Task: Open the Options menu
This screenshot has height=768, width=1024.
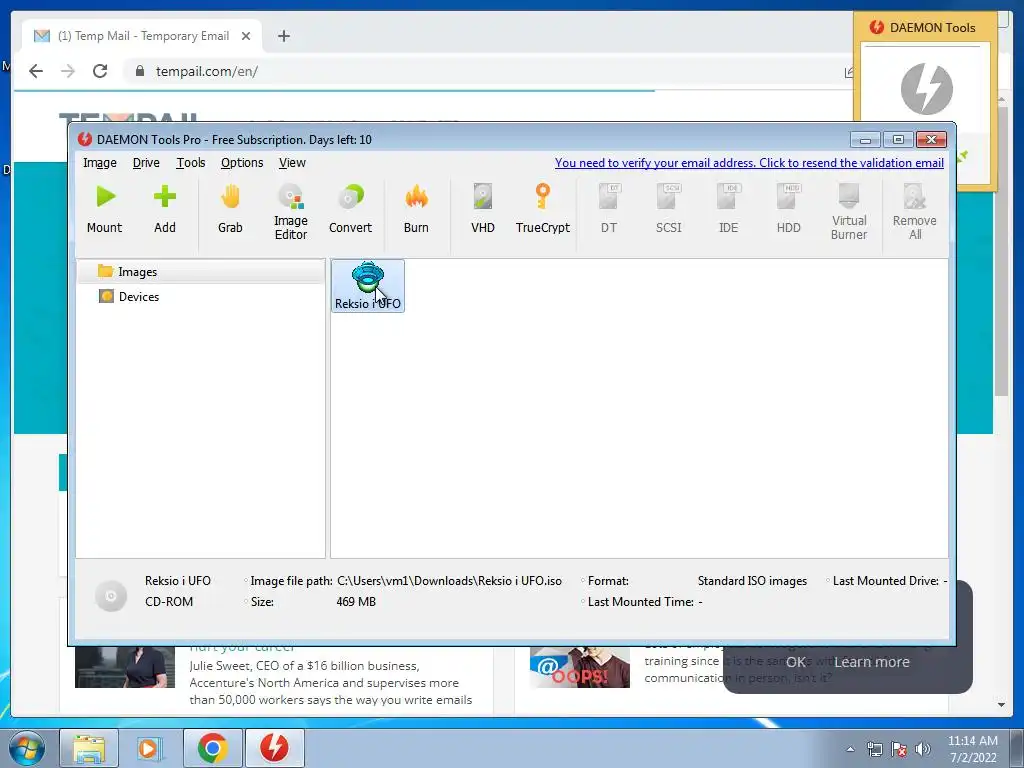Action: pos(242,163)
